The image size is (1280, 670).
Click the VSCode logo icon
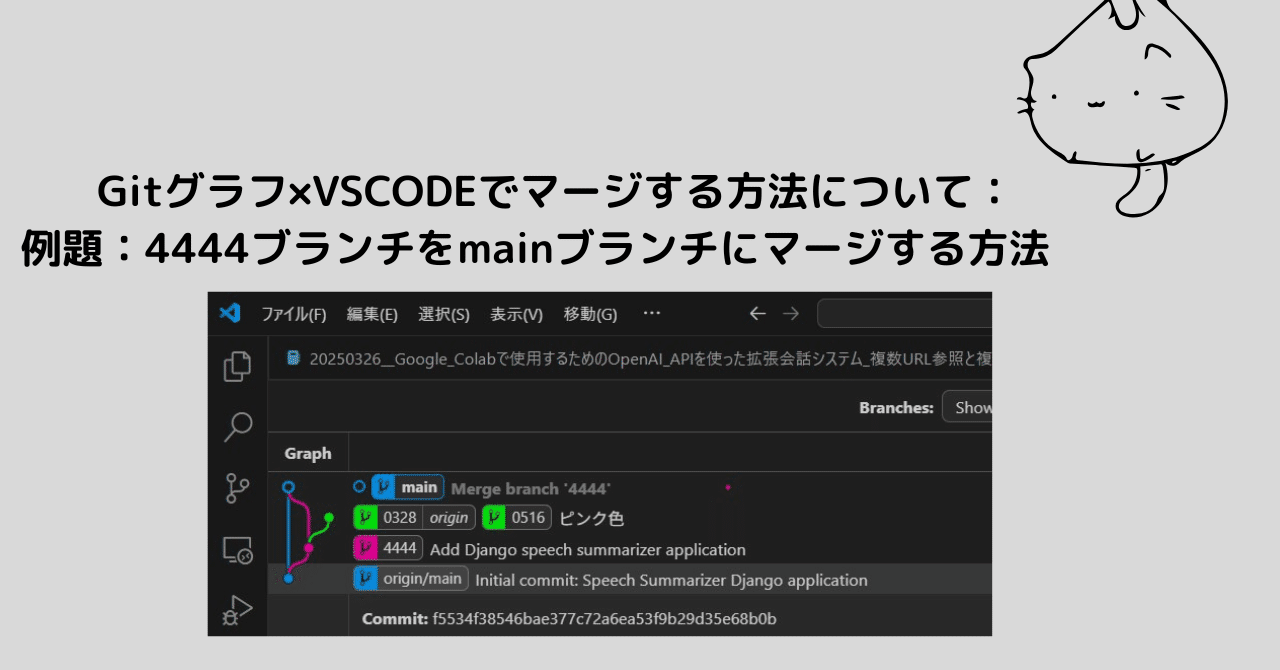click(231, 313)
